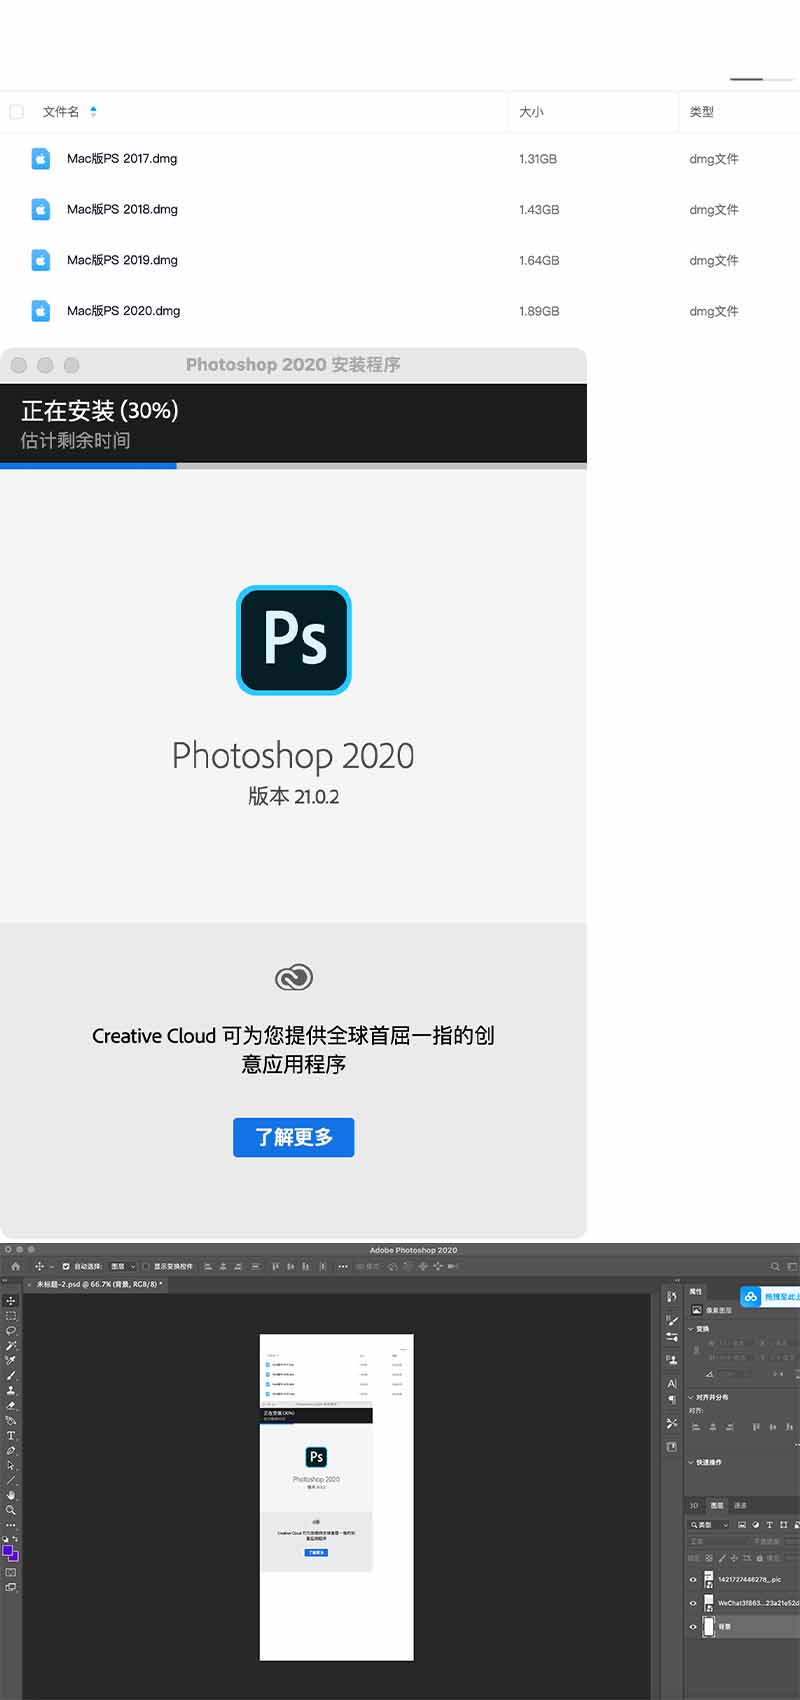Collapse the 对齐并分布 section

(x=691, y=1397)
